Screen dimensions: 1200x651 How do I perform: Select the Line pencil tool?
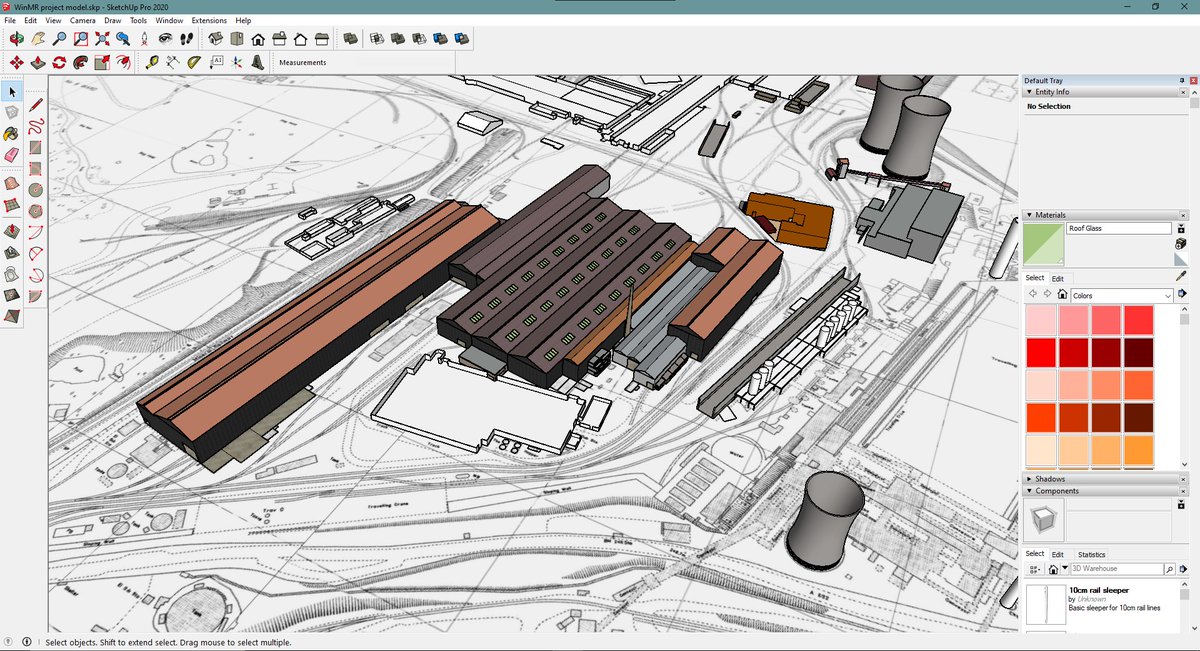36,104
